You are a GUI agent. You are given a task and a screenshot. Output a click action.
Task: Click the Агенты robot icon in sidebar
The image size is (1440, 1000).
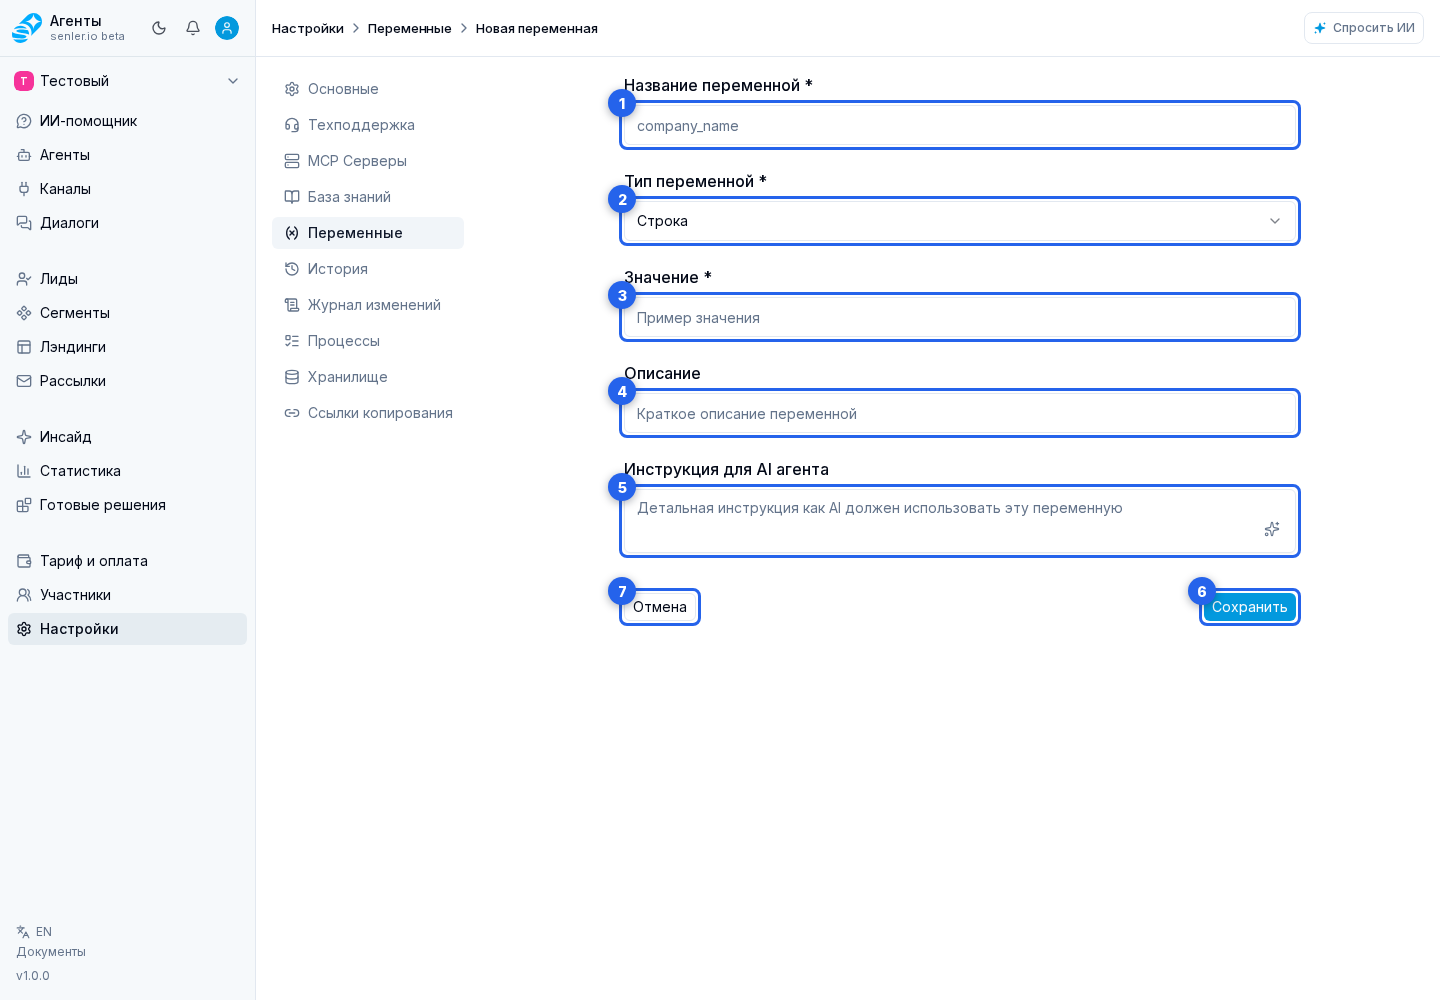pyautogui.click(x=24, y=155)
